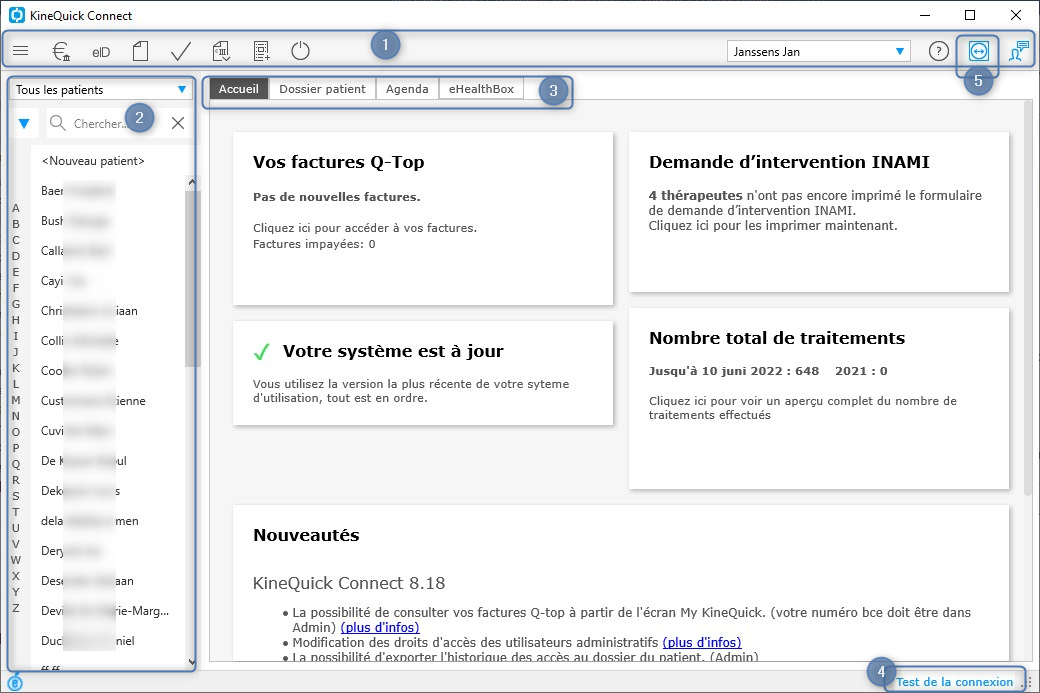Open 'Demande d'intervention INAMI' card
The image size is (1040, 693).
coord(819,212)
